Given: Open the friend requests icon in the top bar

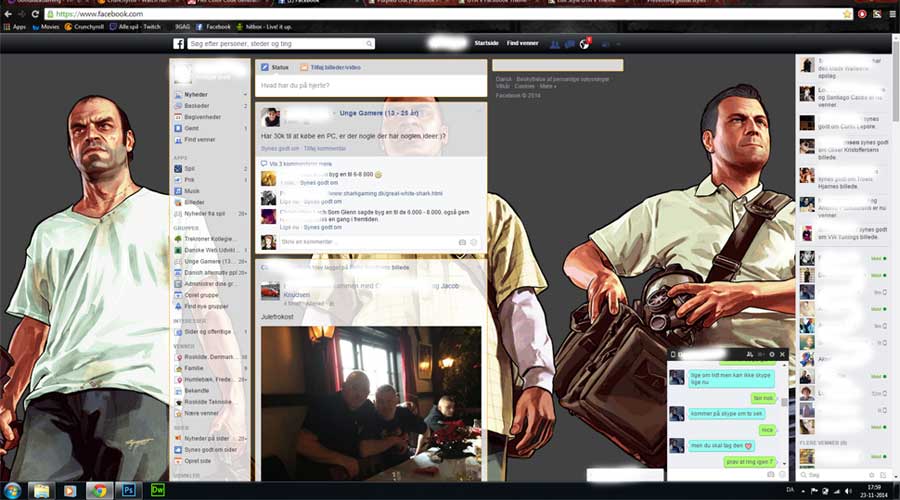Looking at the screenshot, I should click(x=554, y=44).
